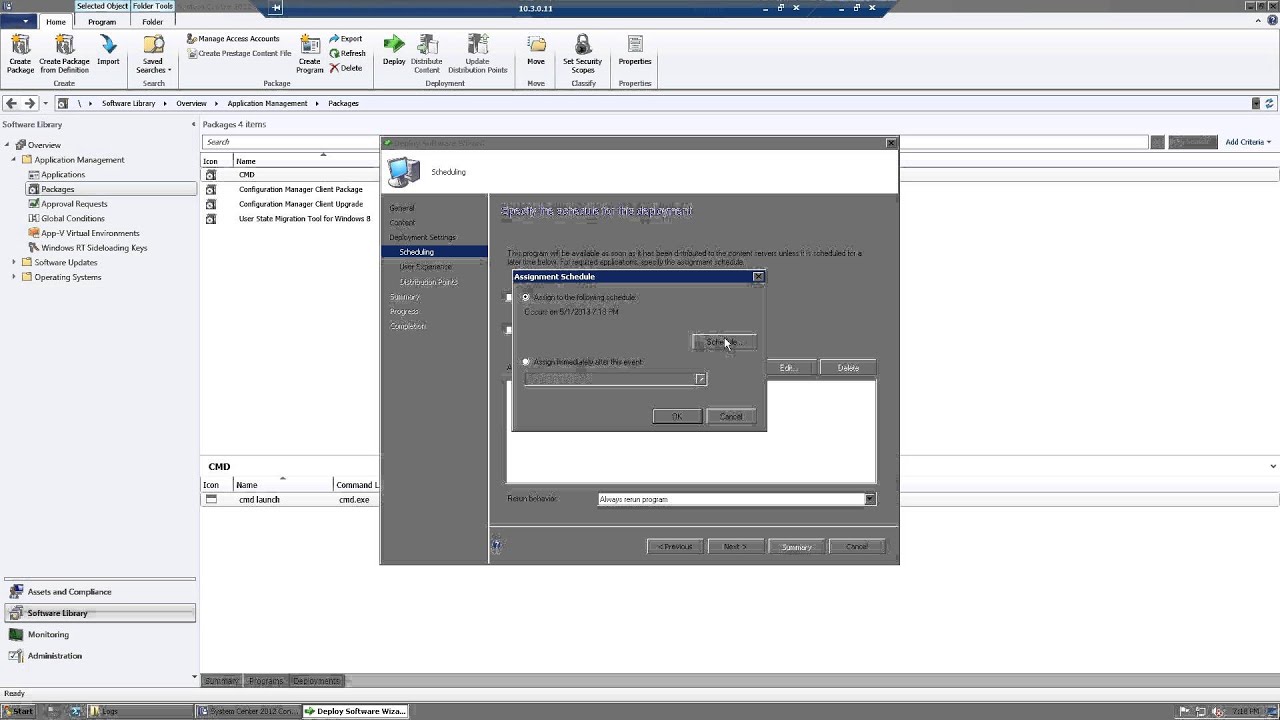Image resolution: width=1280 pixels, height=720 pixels.
Task: Open the Monitoring workspace
Action: click(100, 634)
